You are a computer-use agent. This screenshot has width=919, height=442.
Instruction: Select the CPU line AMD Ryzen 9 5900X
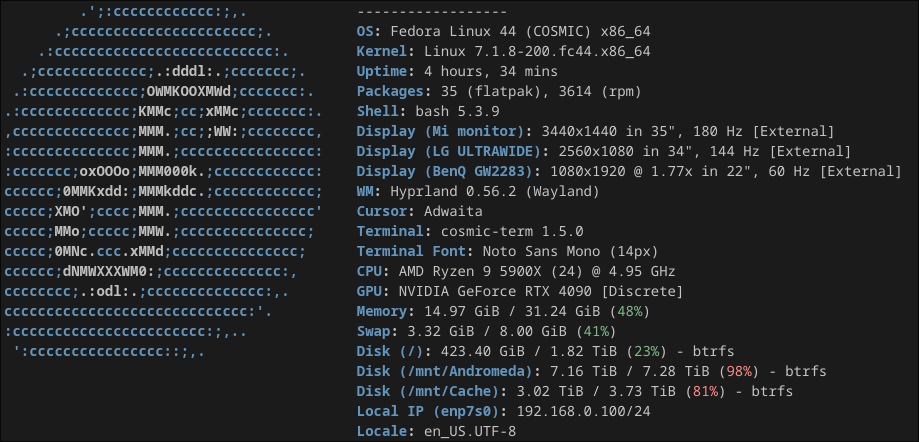(516, 271)
